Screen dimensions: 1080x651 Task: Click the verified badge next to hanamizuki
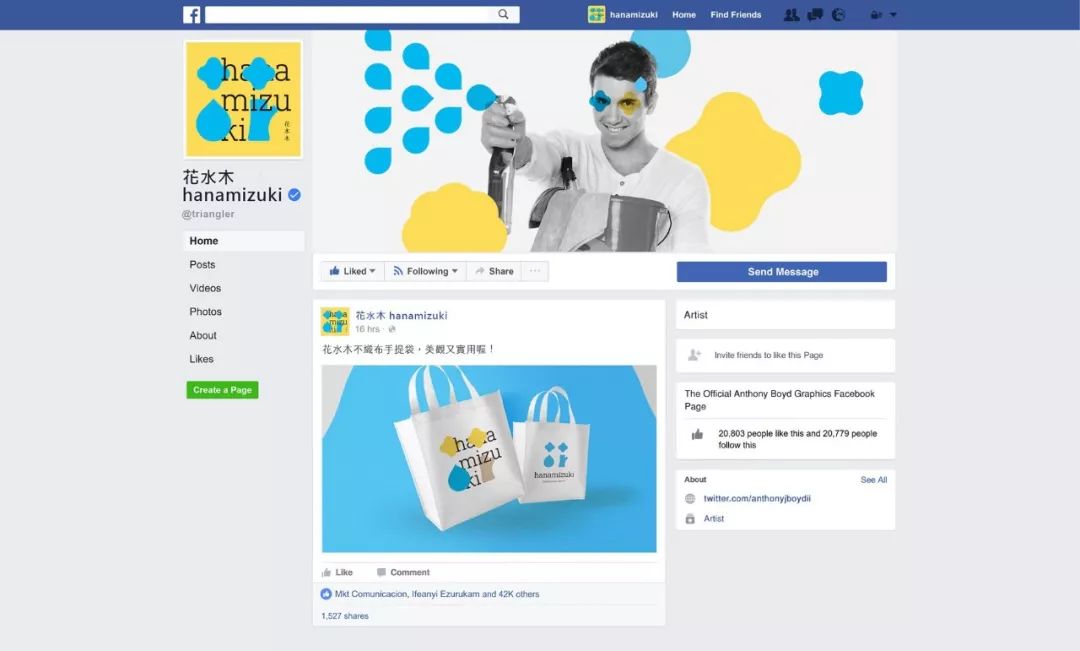(294, 195)
